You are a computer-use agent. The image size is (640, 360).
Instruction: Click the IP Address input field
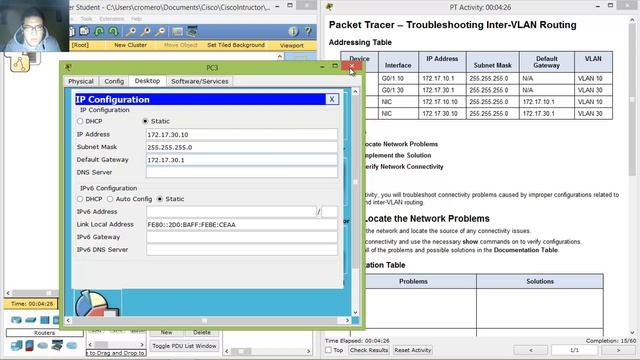(x=242, y=135)
